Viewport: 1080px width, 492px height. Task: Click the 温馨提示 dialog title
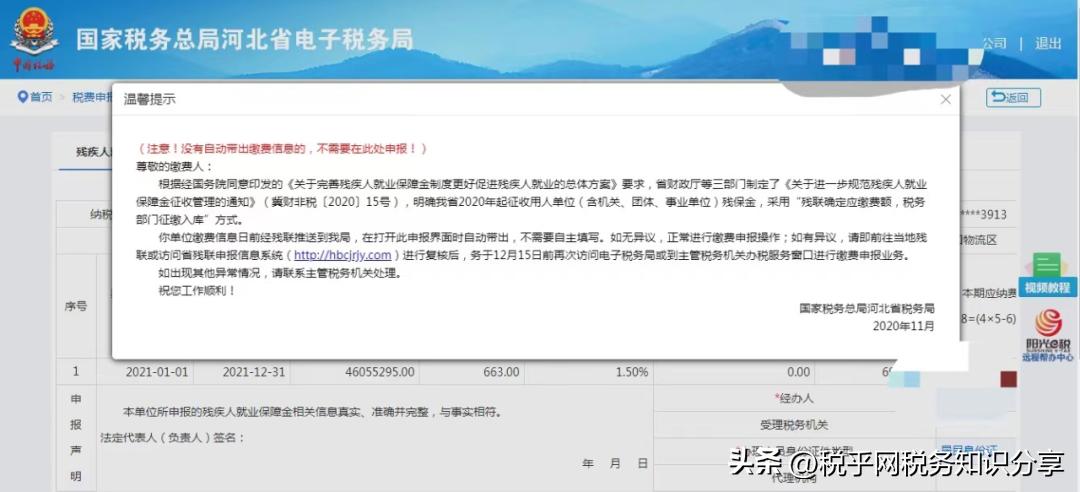pyautogui.click(x=149, y=99)
